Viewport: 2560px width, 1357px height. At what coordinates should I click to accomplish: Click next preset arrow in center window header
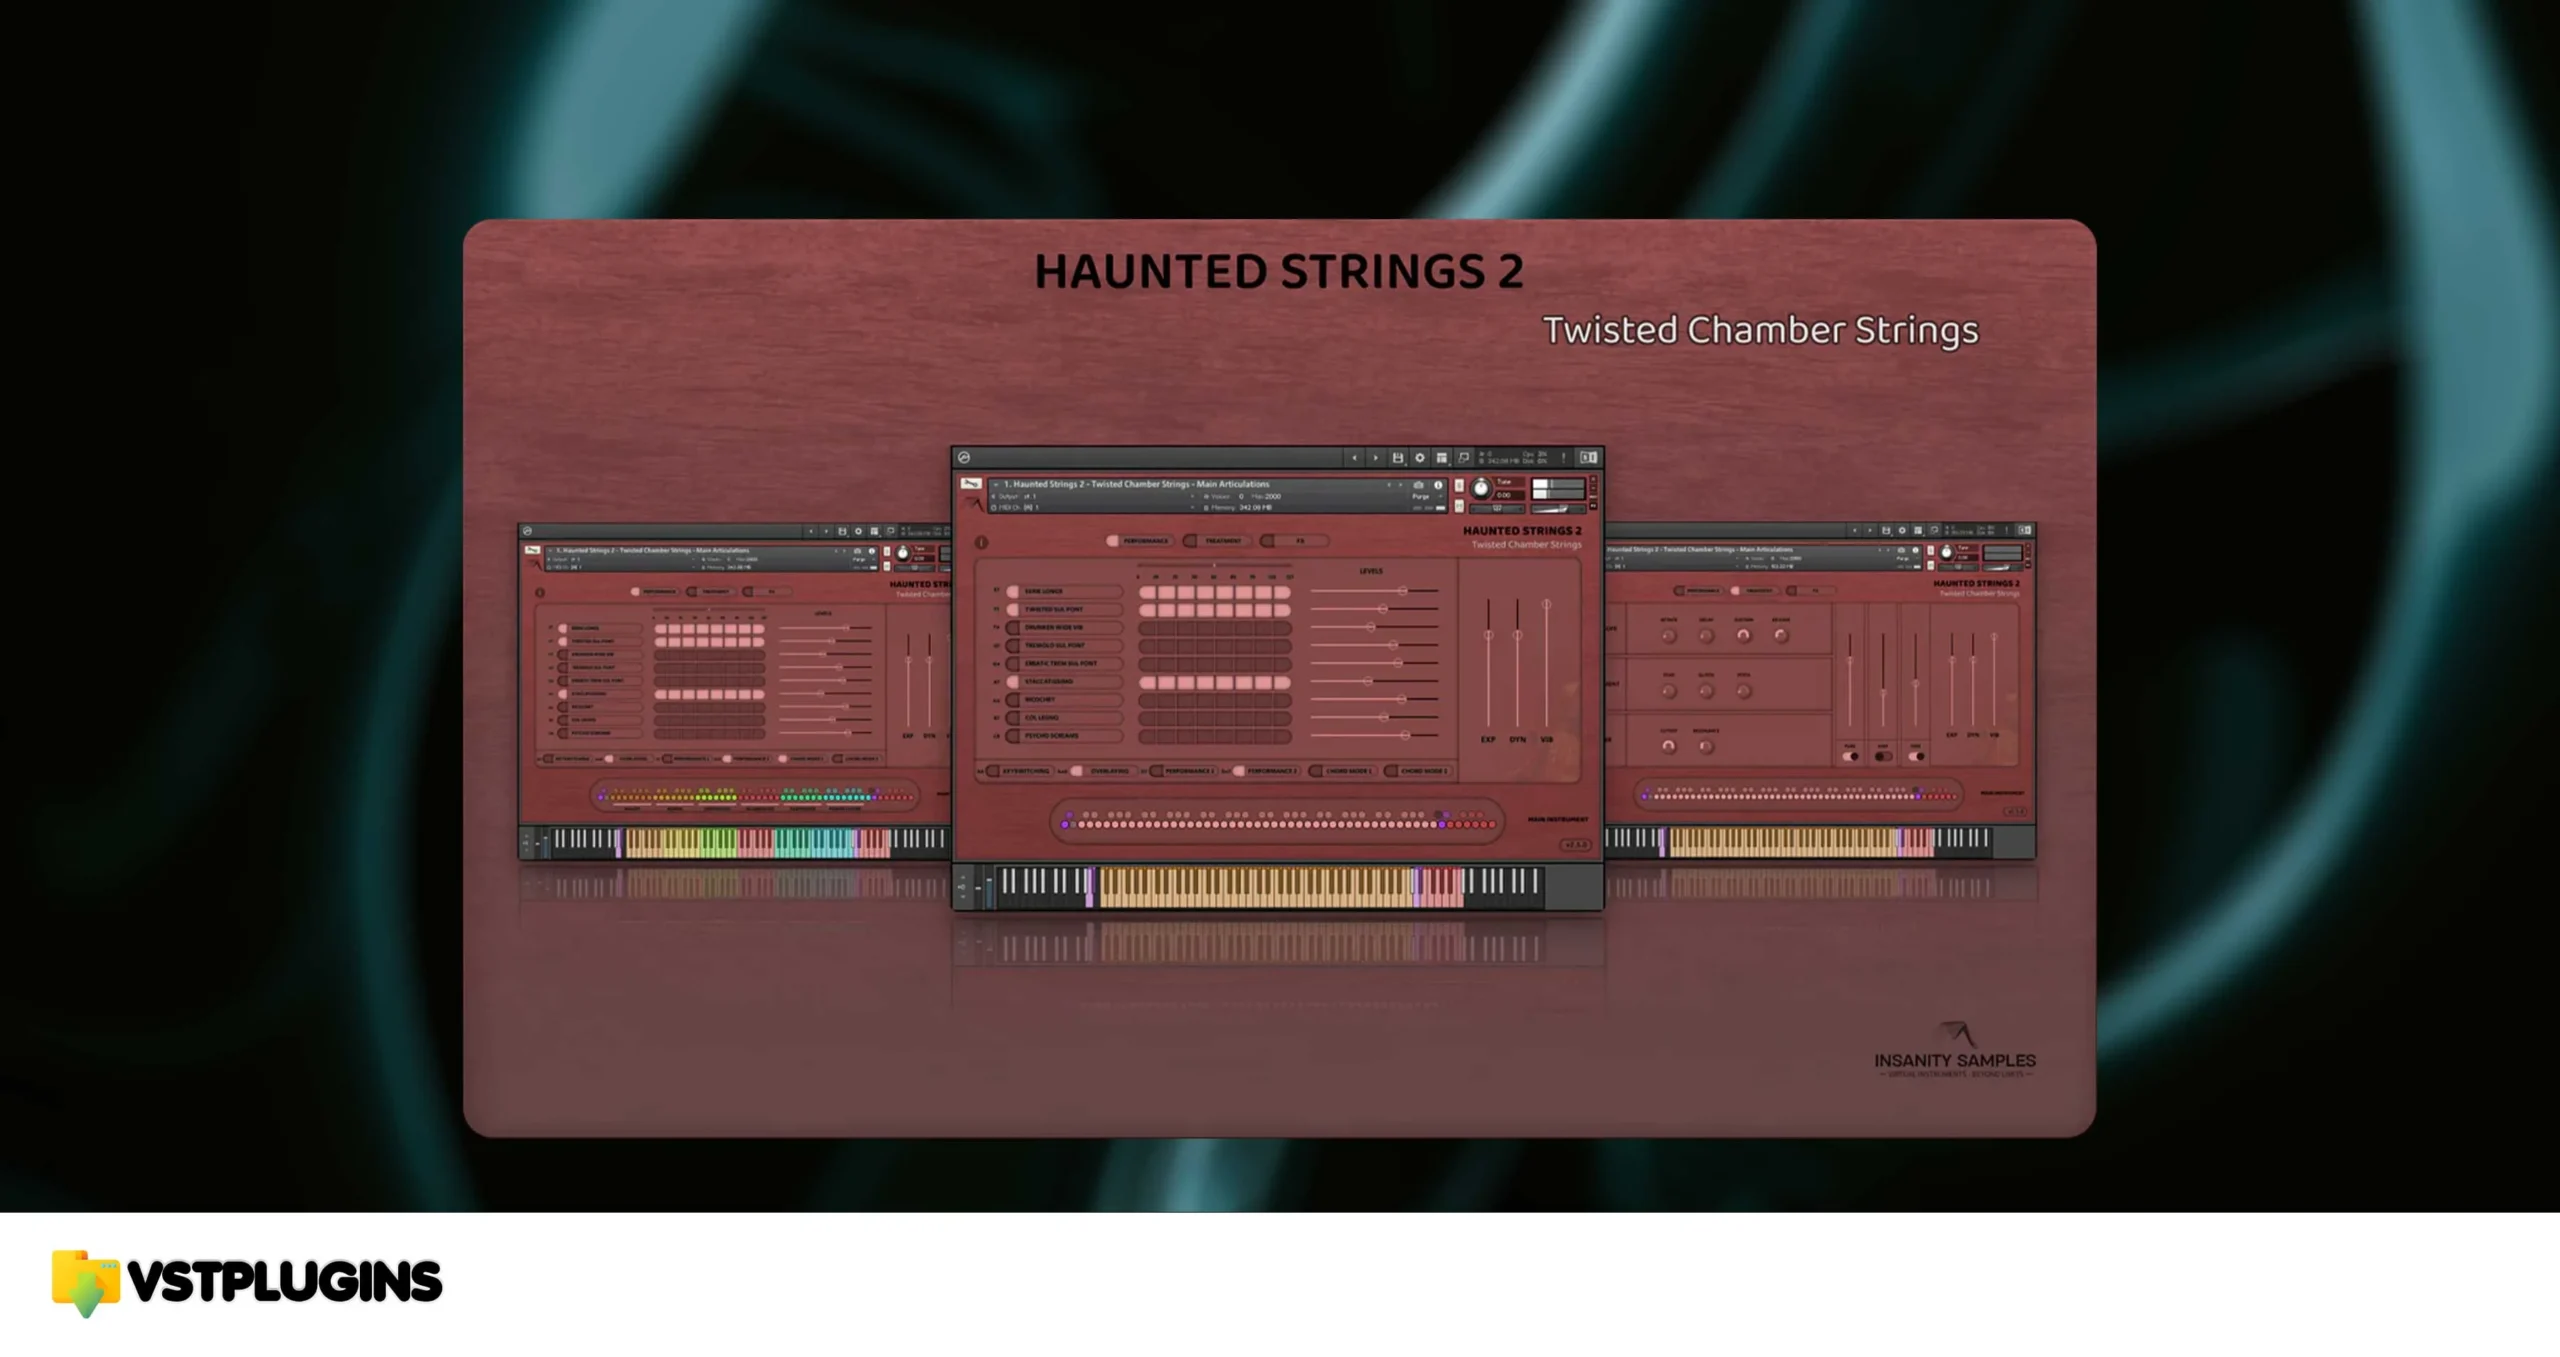tap(1375, 458)
